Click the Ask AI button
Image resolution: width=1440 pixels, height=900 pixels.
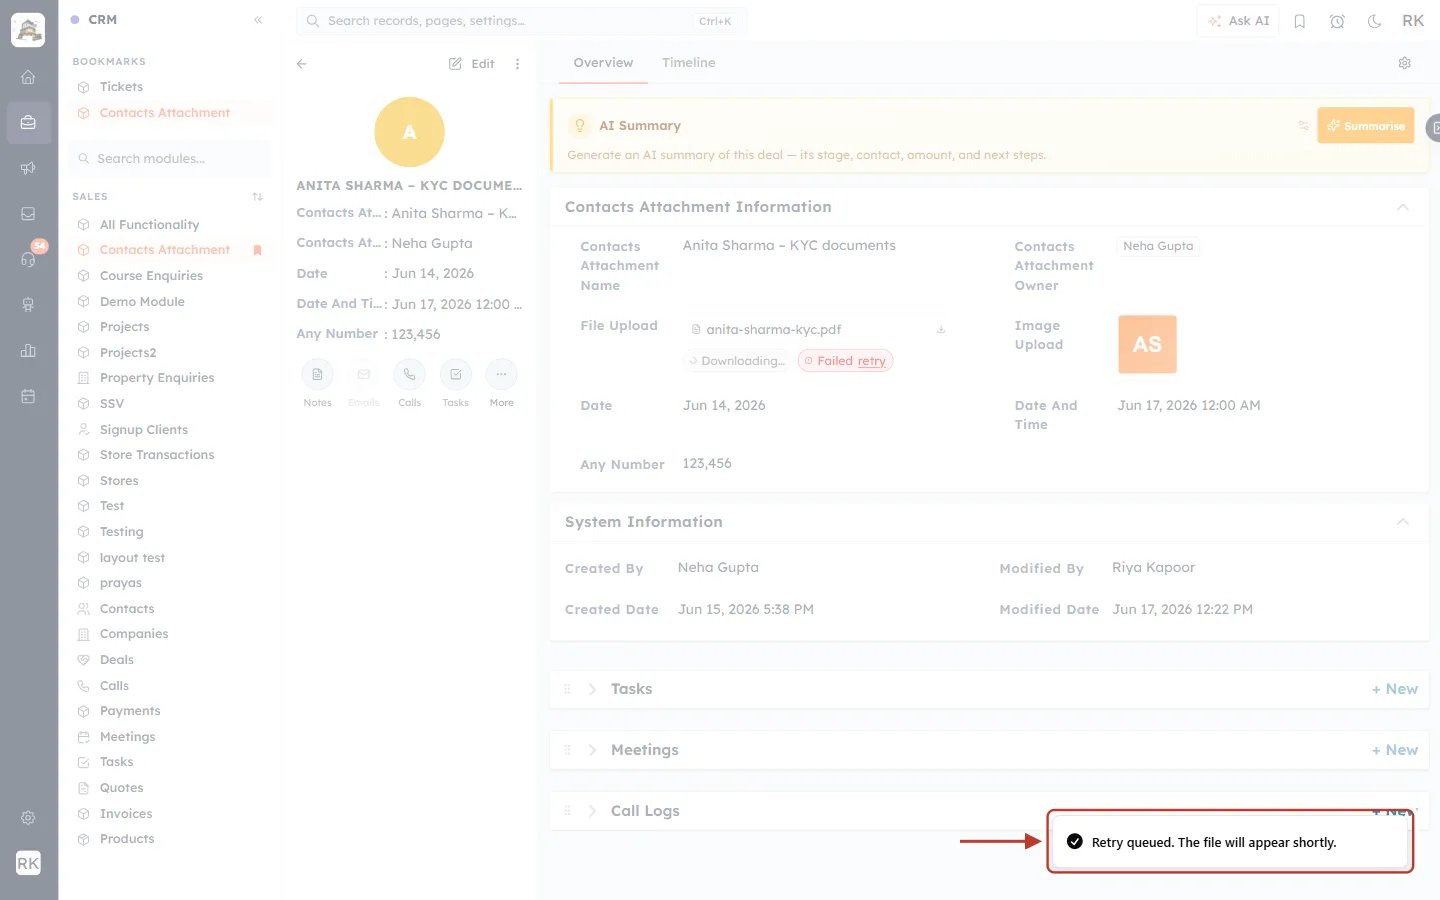(x=1238, y=21)
